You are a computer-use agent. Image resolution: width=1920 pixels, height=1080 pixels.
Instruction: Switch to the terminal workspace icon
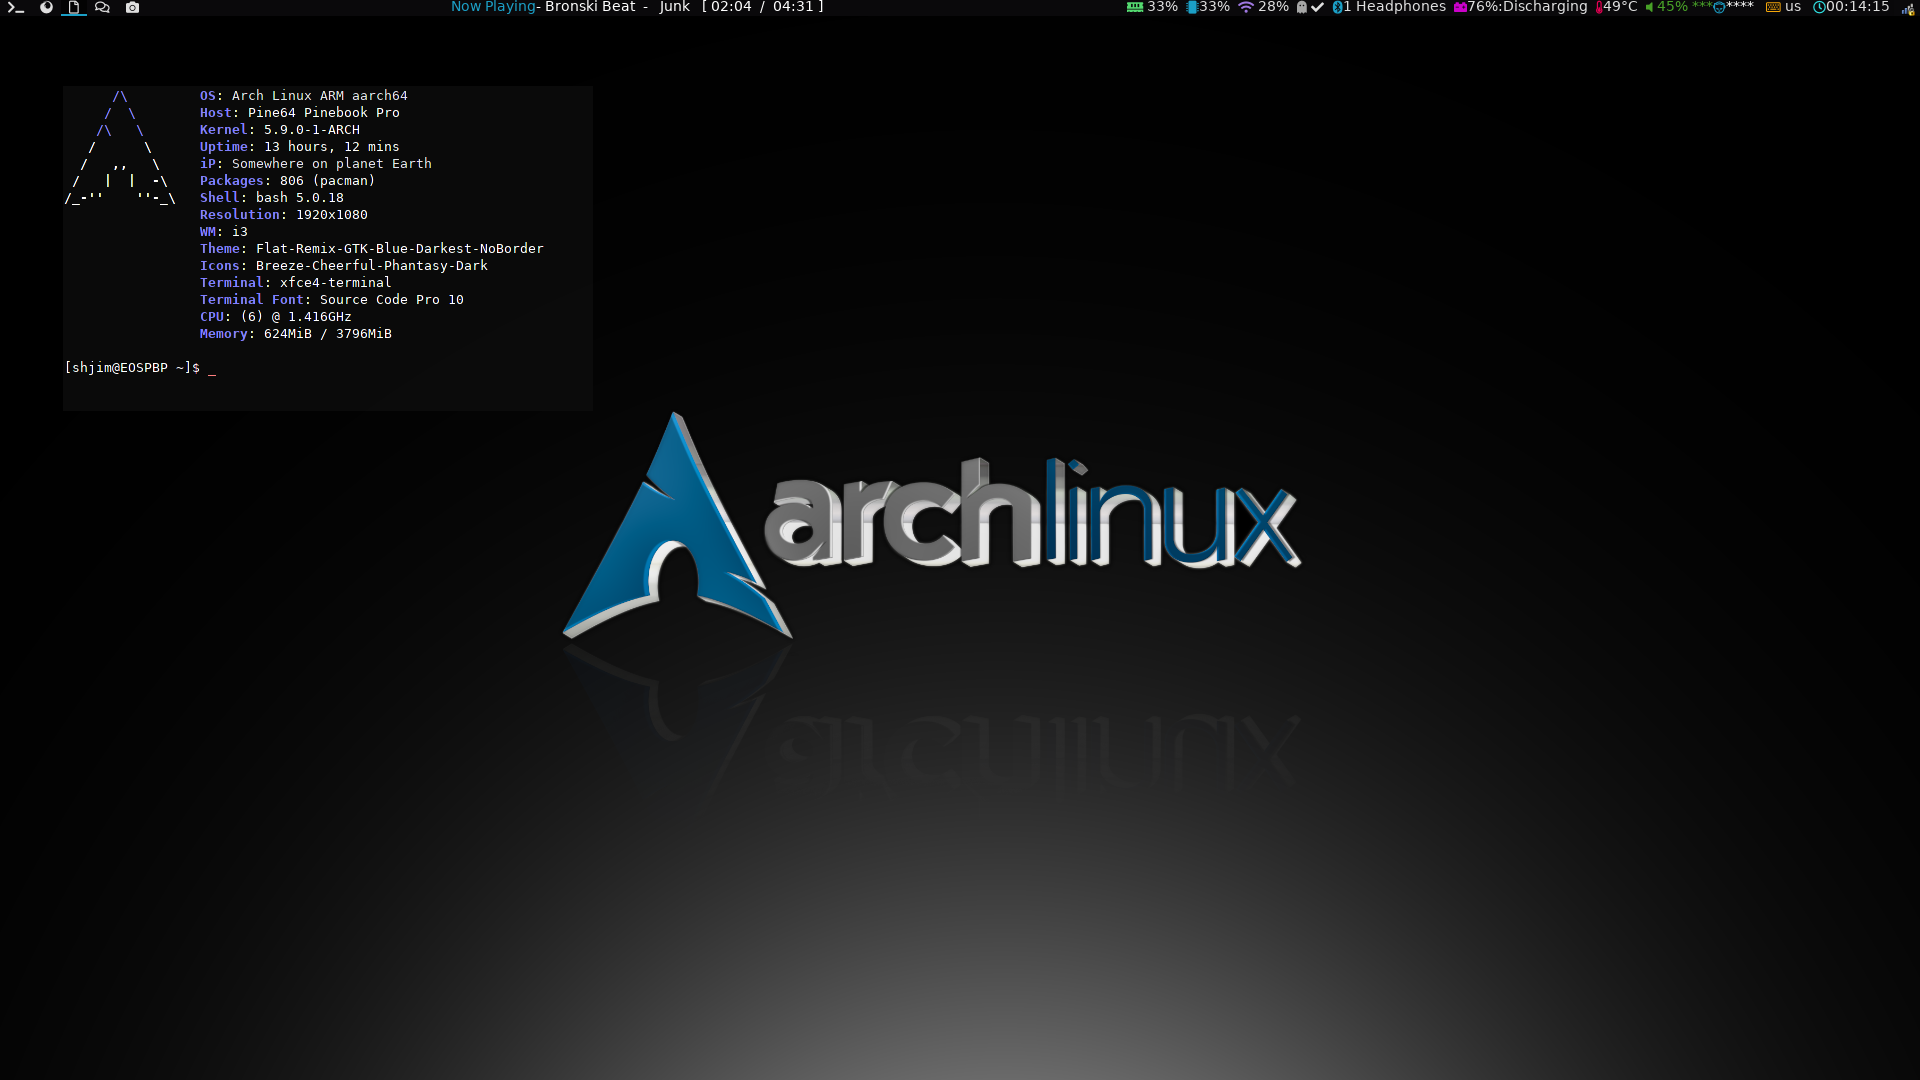pos(16,7)
